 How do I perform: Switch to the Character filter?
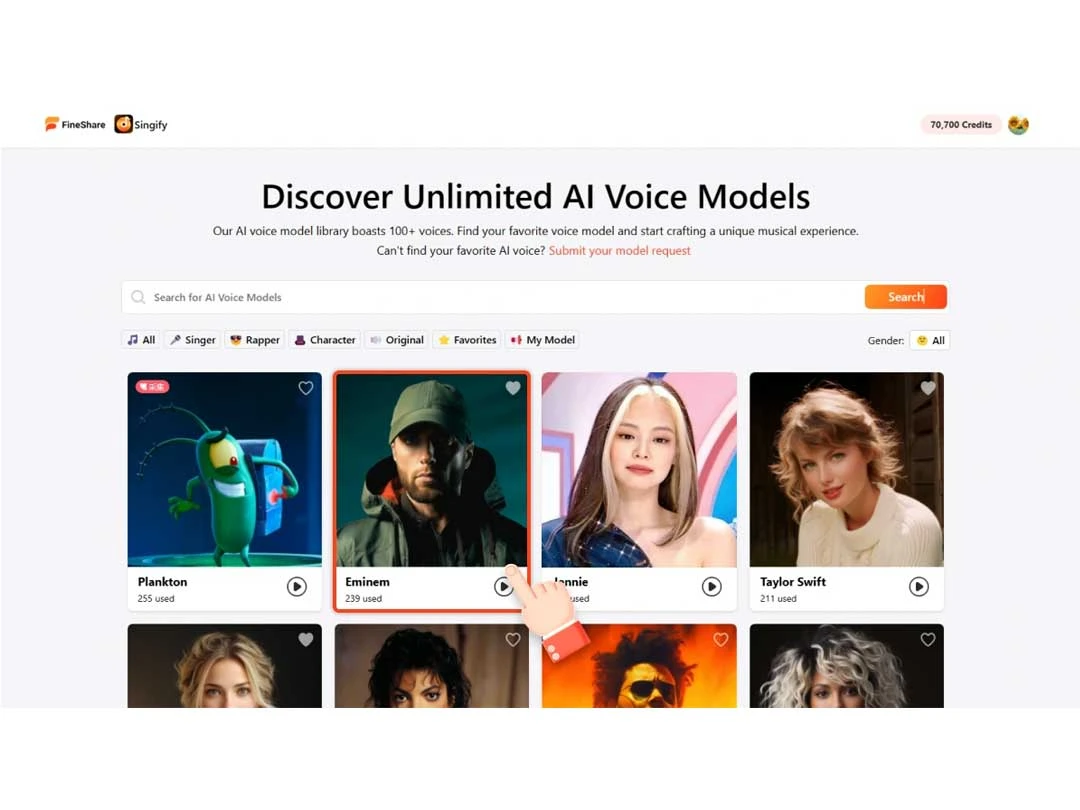[x=325, y=340]
